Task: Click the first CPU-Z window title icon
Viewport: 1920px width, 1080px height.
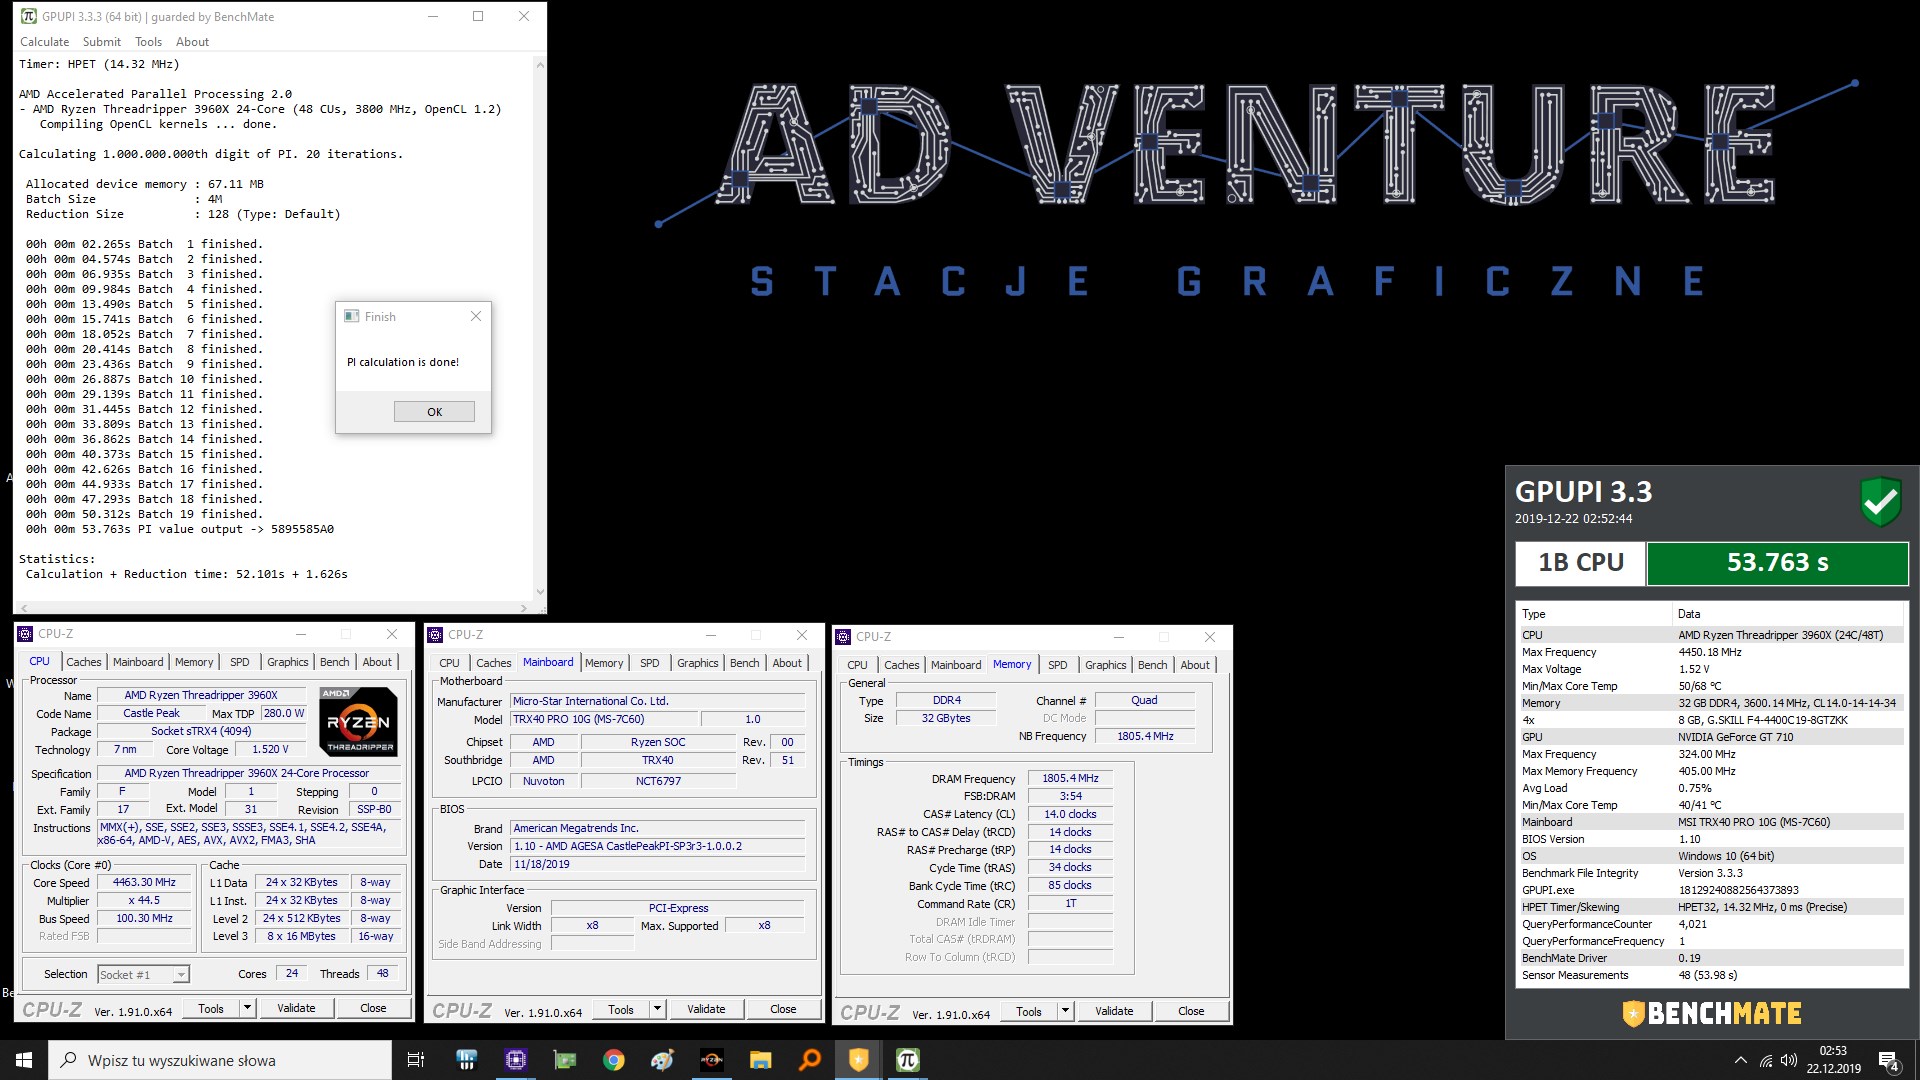Action: point(26,634)
